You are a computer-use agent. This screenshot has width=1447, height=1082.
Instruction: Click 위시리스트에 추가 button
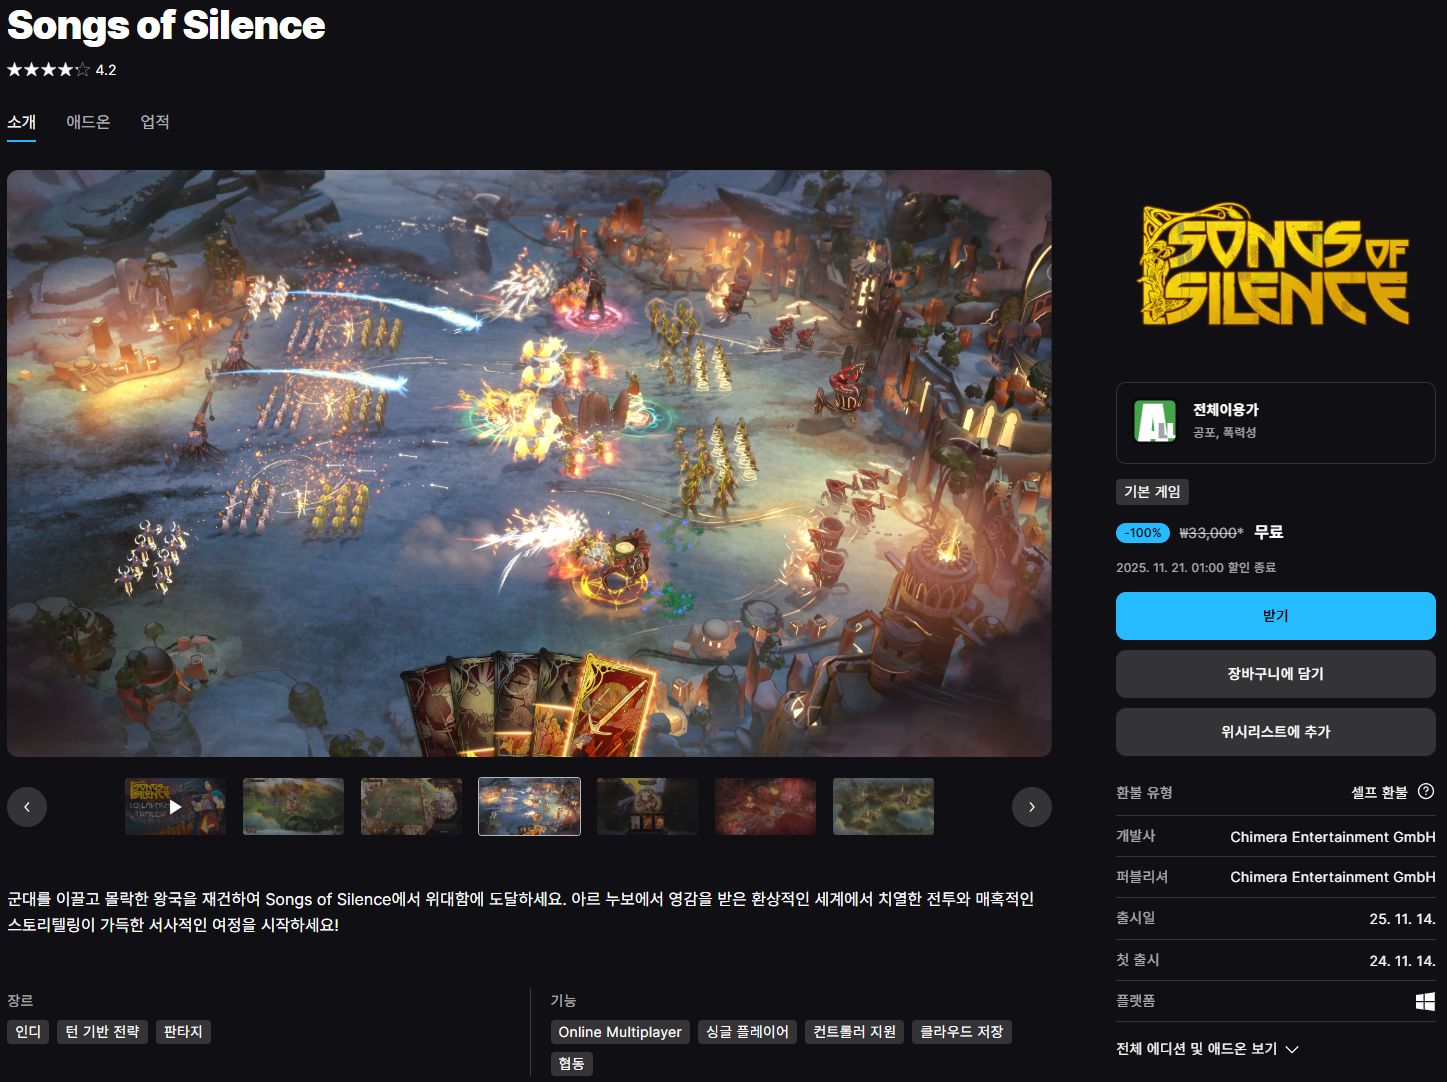[1275, 732]
